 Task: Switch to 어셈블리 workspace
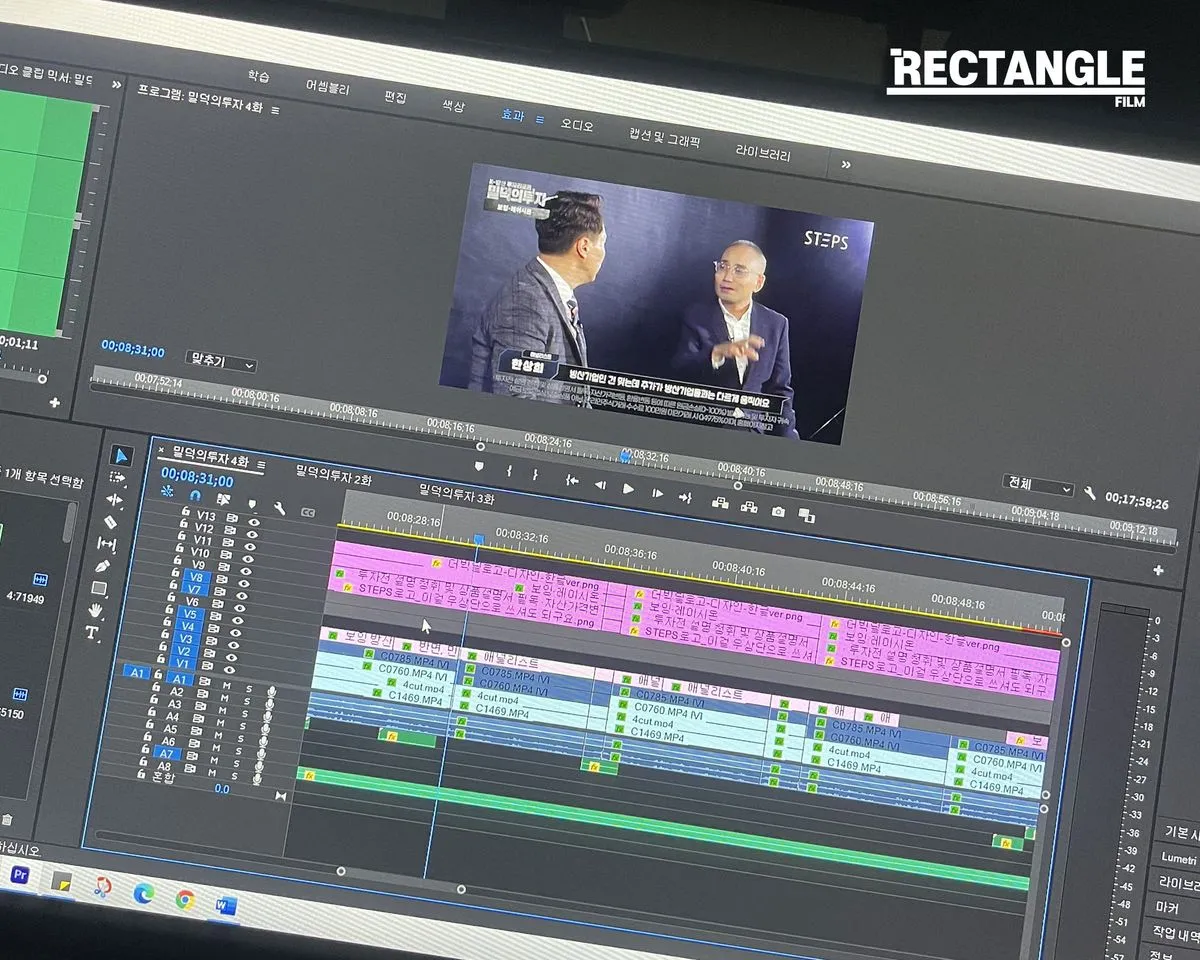point(328,87)
